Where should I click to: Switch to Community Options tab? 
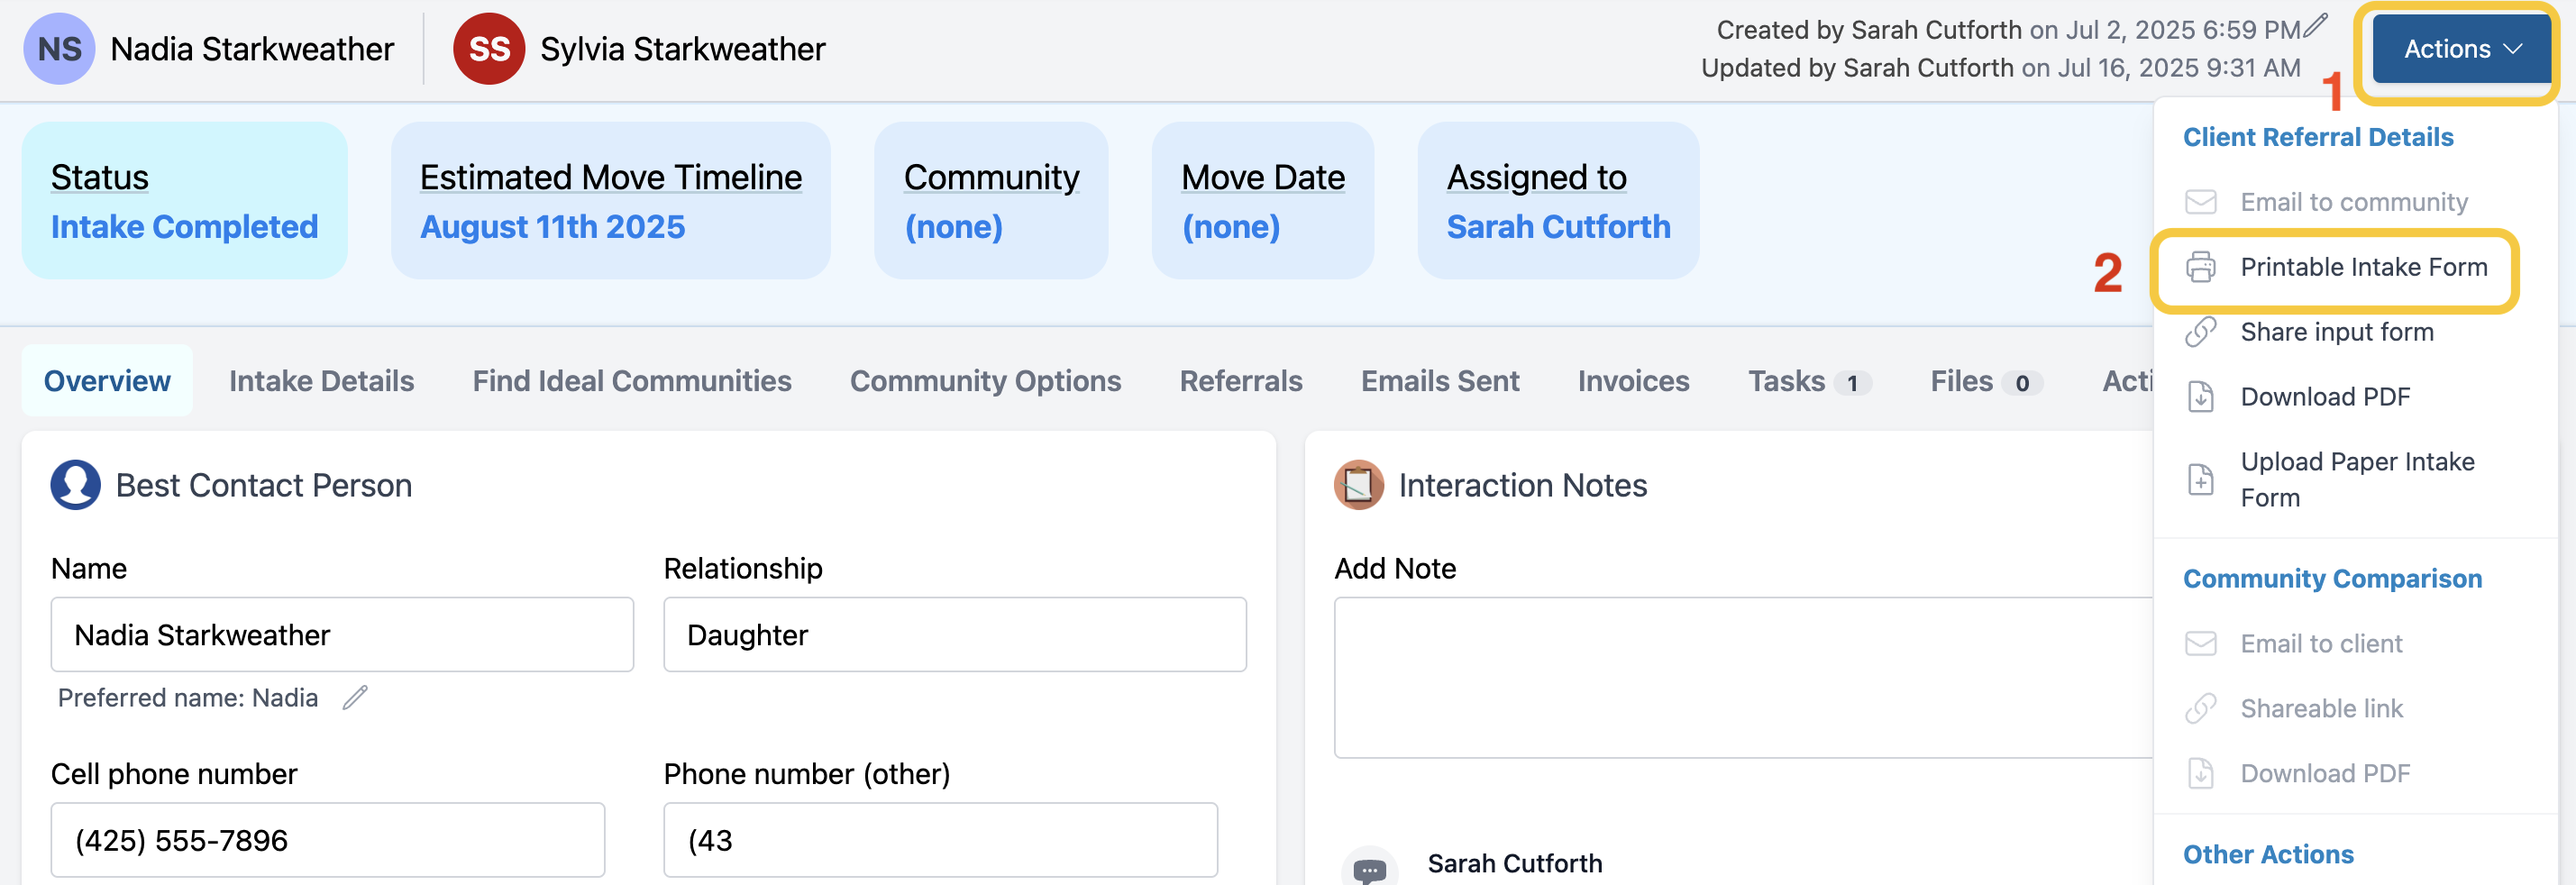click(985, 380)
